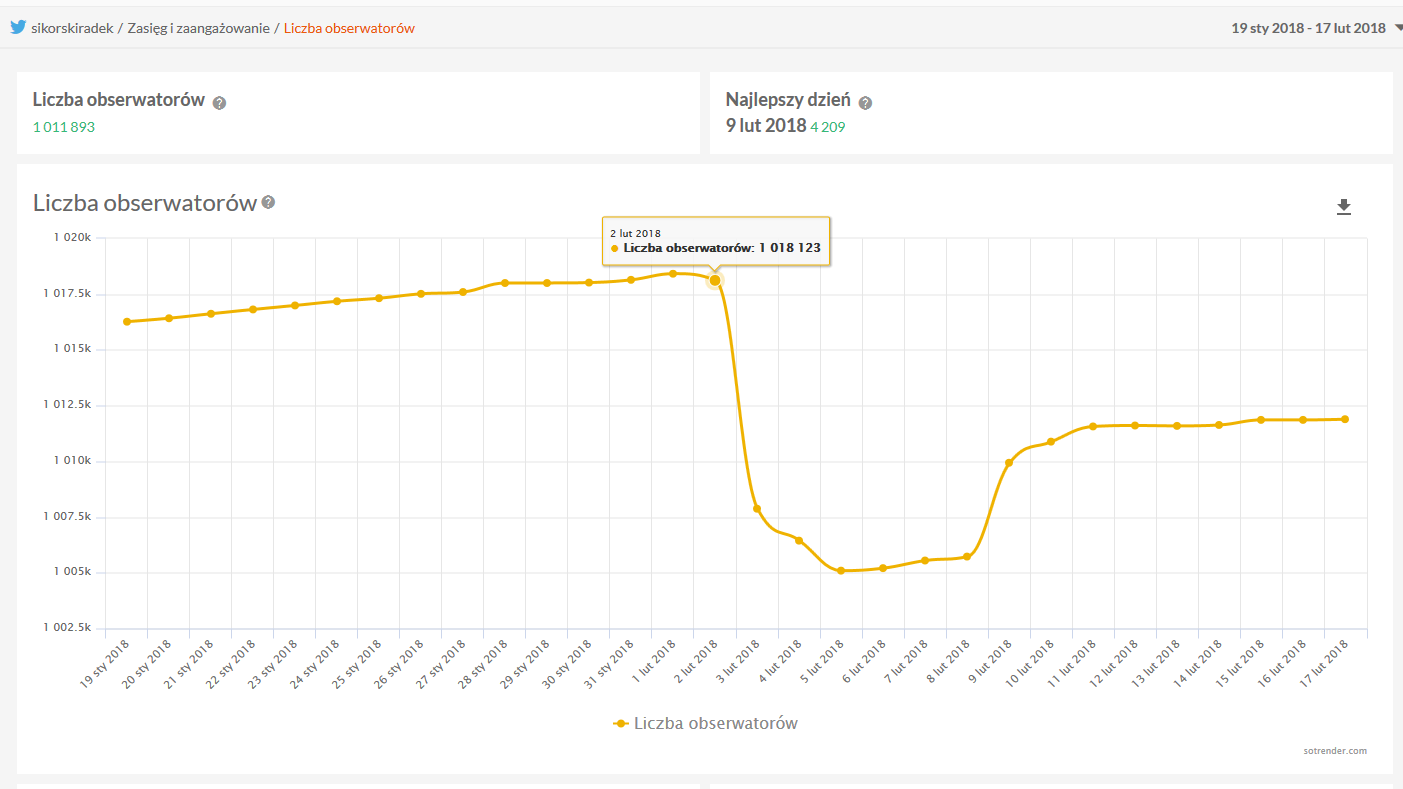Select the 28 sty 2018 data point

point(505,283)
